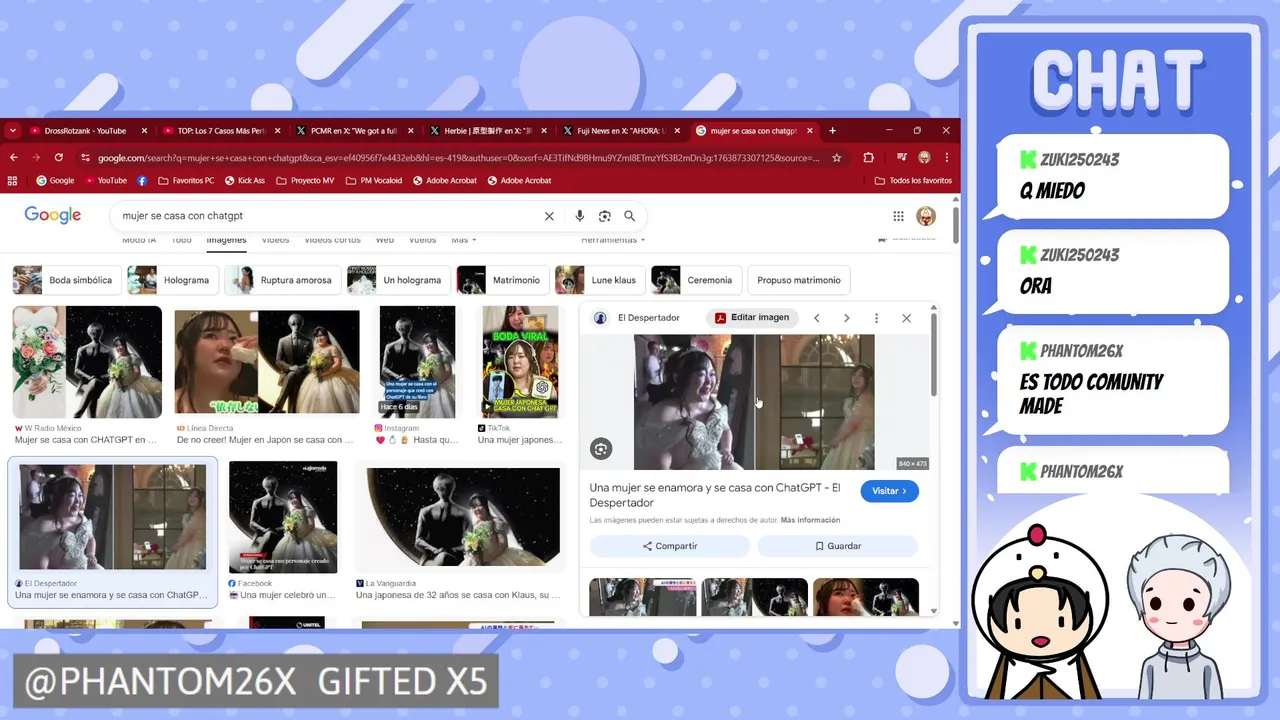Switch to 'Fuji News en X' tab

[x=620, y=130]
